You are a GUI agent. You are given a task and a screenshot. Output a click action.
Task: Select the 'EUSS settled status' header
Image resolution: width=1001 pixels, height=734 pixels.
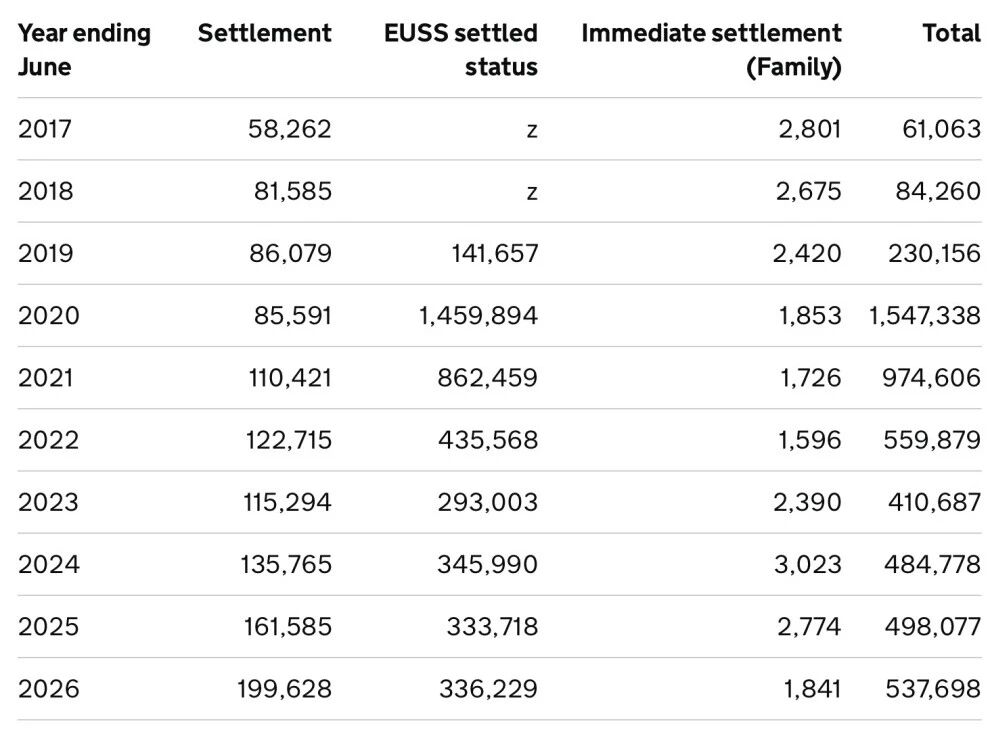click(460, 50)
